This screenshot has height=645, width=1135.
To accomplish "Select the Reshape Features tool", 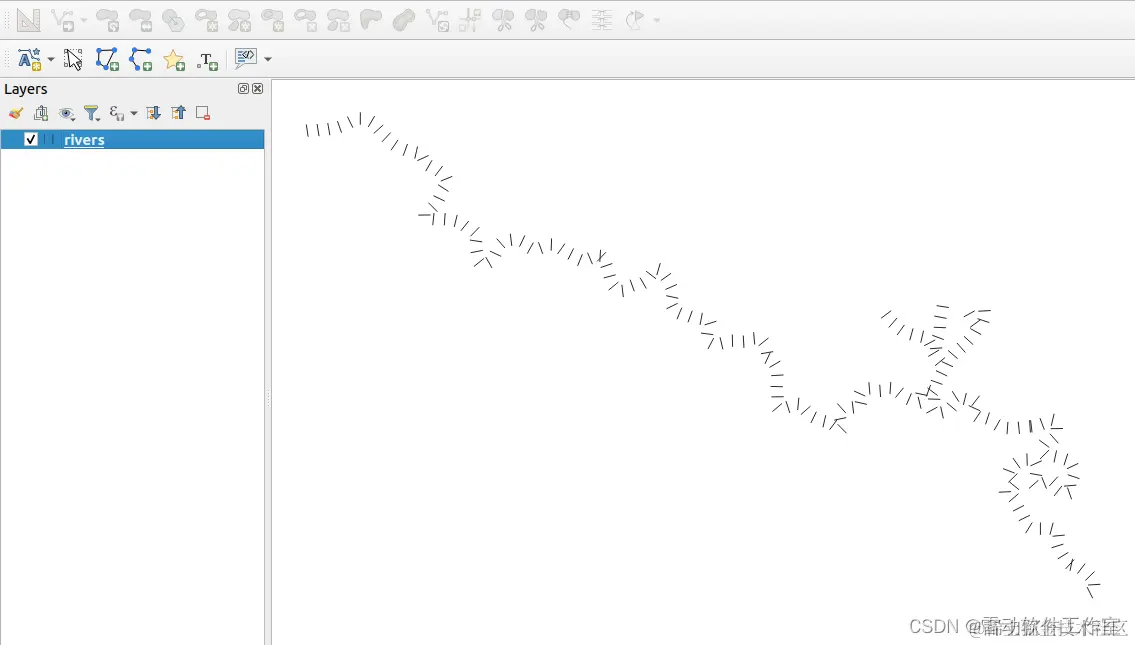I will point(371,20).
